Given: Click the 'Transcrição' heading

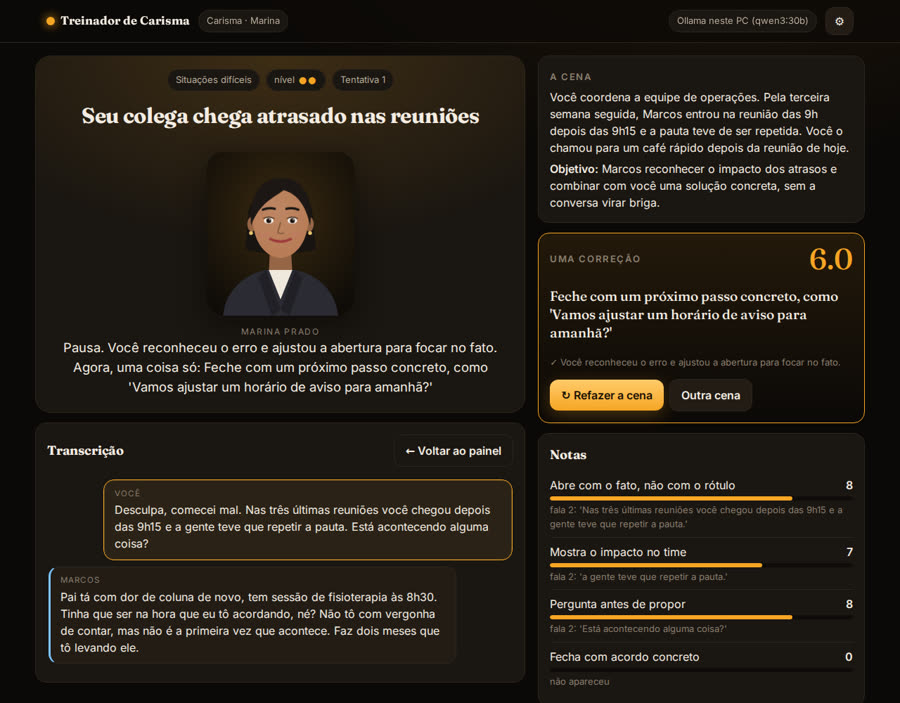Looking at the screenshot, I should pyautogui.click(x=86, y=450).
